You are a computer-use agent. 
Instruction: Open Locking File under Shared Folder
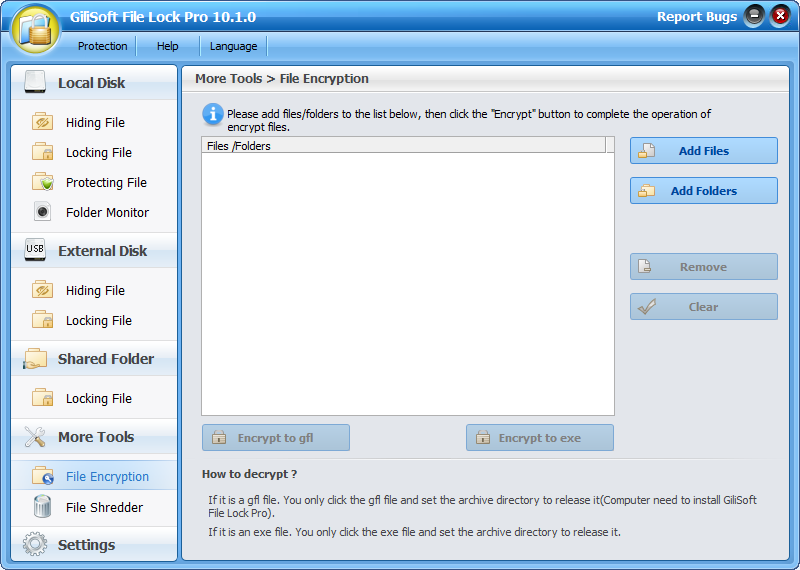coord(98,399)
